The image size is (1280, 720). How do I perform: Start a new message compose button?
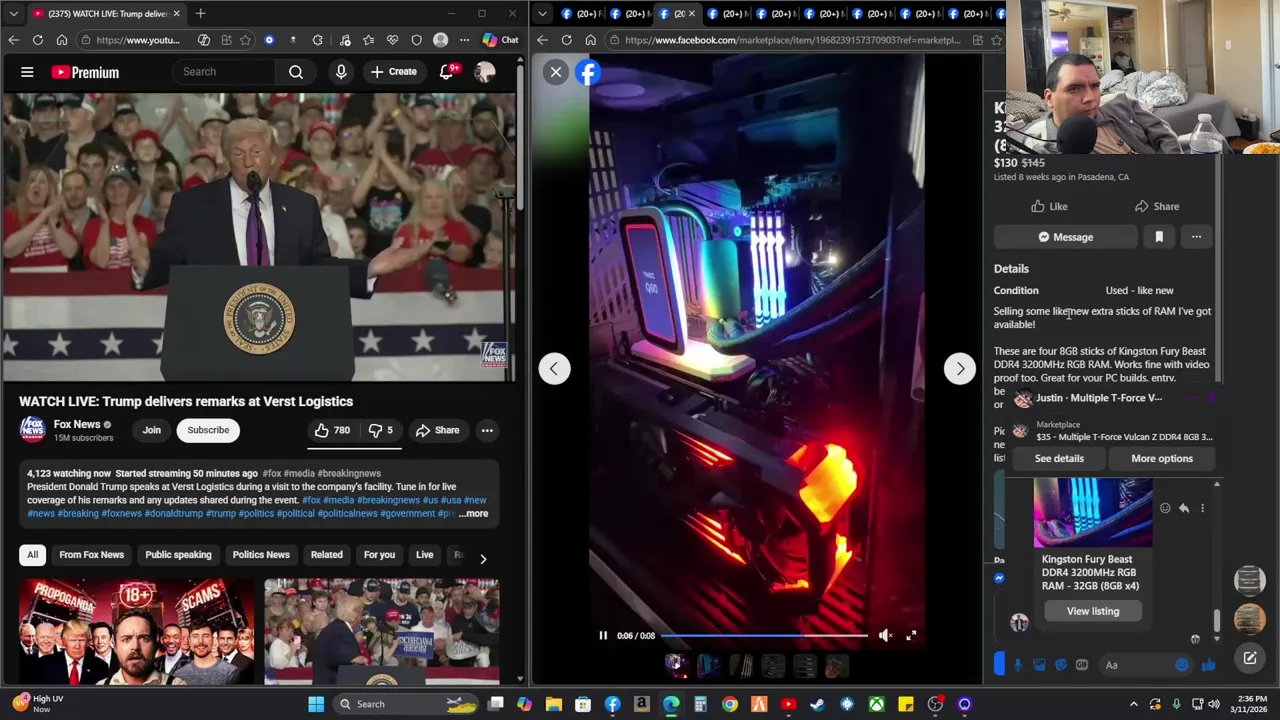[x=1250, y=658]
